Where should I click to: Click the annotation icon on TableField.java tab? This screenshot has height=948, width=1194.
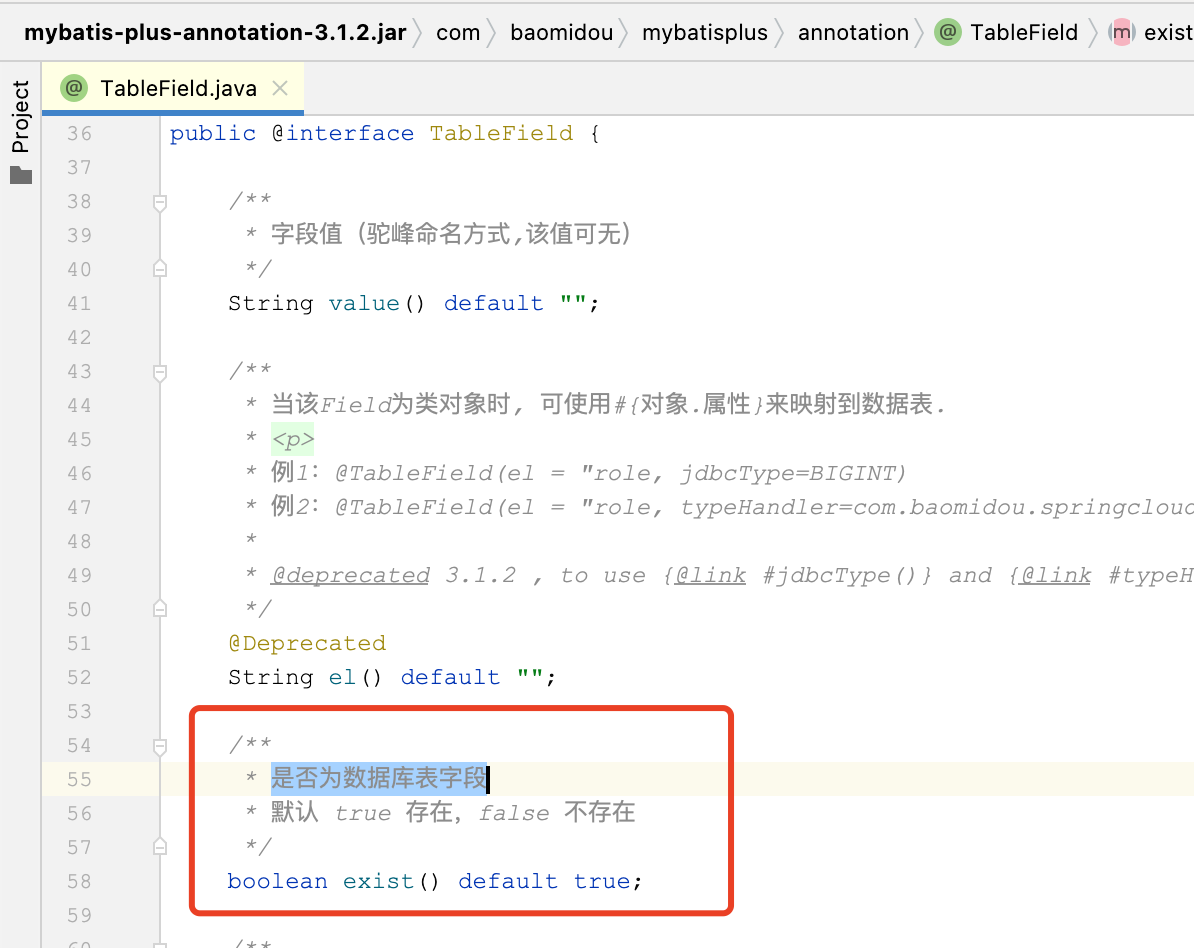coord(72,88)
